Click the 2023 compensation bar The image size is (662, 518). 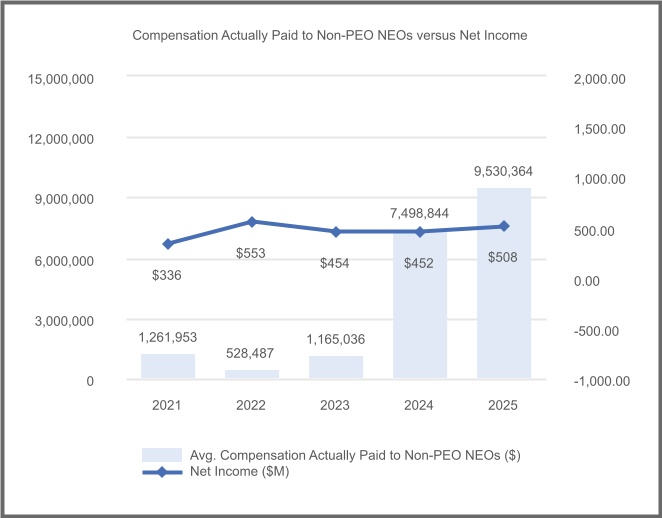(x=335, y=367)
